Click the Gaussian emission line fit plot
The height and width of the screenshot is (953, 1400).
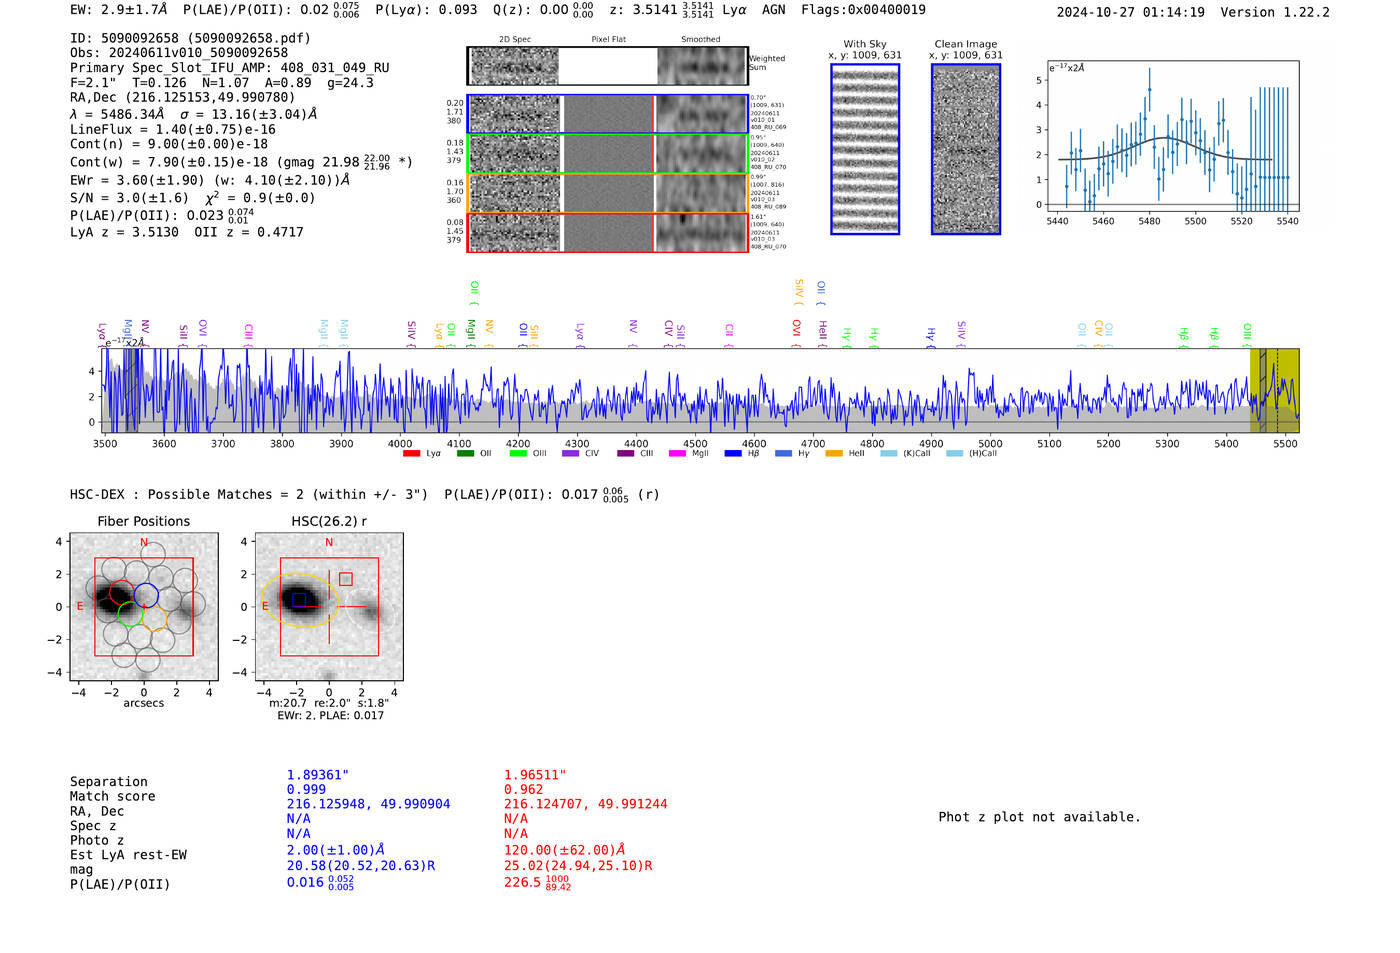(1172, 136)
